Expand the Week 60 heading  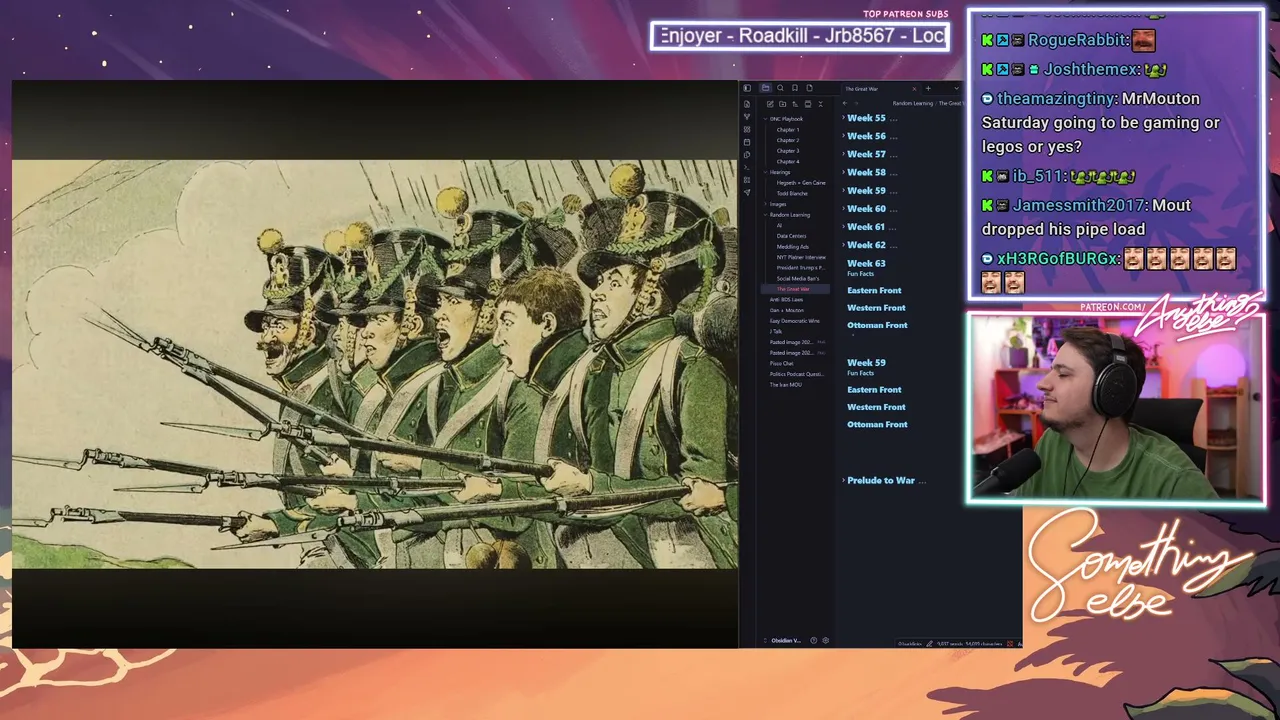coord(843,209)
